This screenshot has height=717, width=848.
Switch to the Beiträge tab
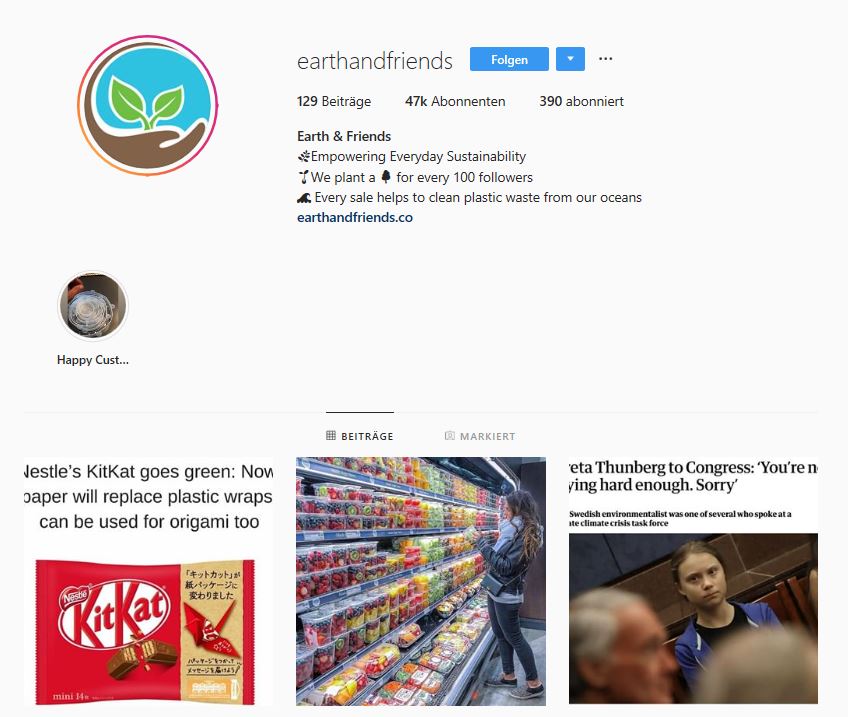360,436
